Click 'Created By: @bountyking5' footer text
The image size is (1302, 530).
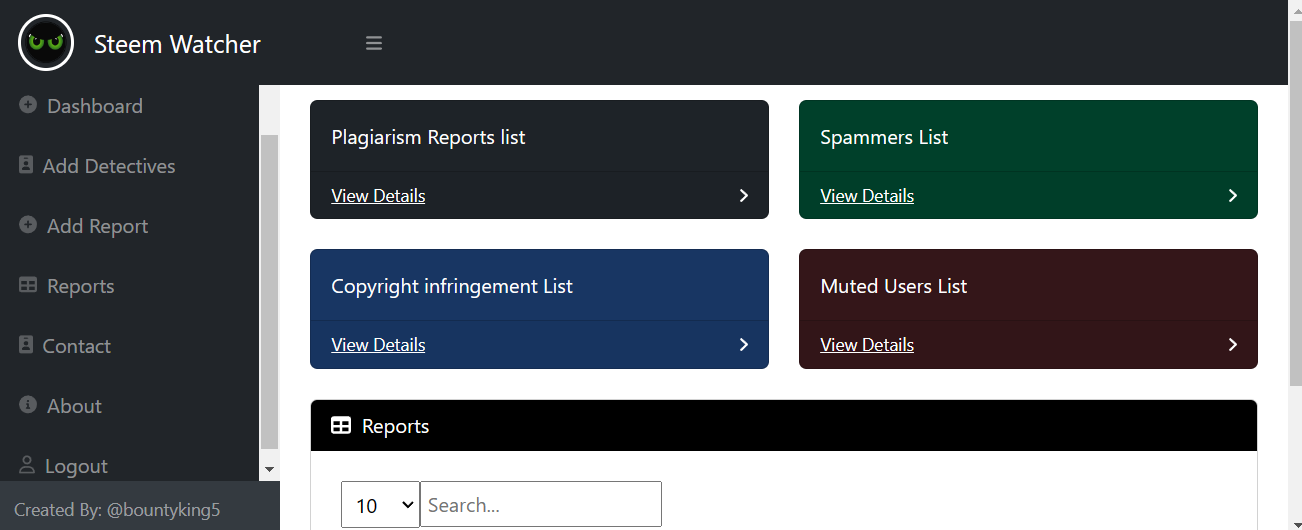[117, 510]
